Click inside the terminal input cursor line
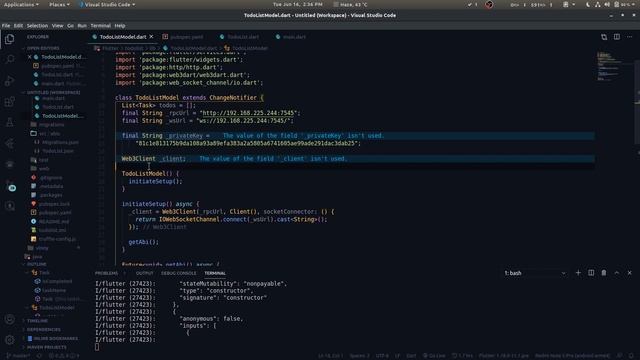The height and width of the screenshot is (360, 640). click(x=96, y=347)
